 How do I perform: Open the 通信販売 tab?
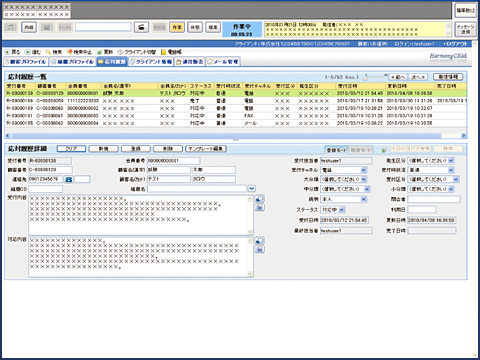click(x=190, y=62)
